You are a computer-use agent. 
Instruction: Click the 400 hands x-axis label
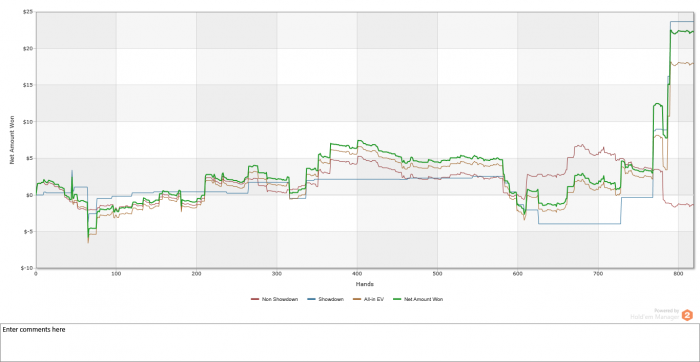click(357, 273)
